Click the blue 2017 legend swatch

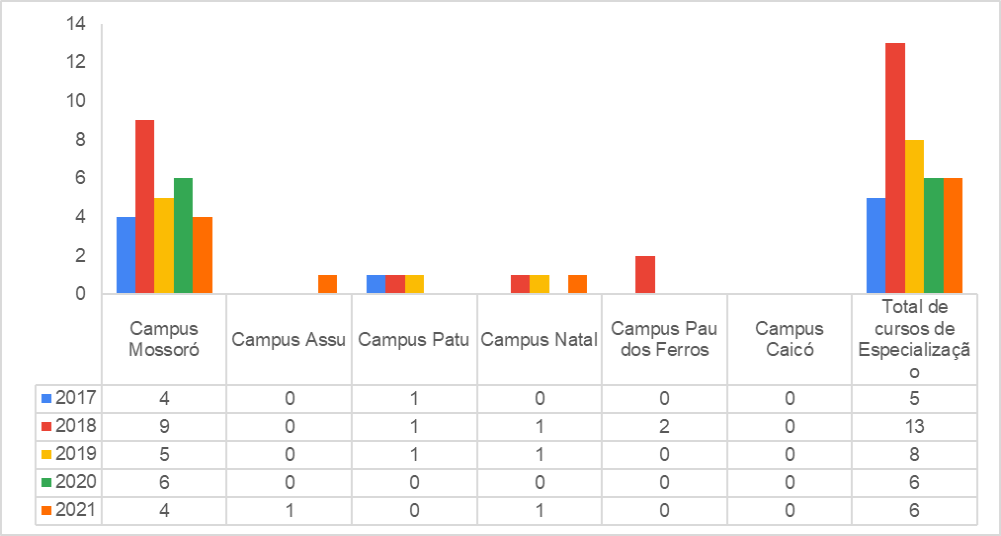point(46,398)
